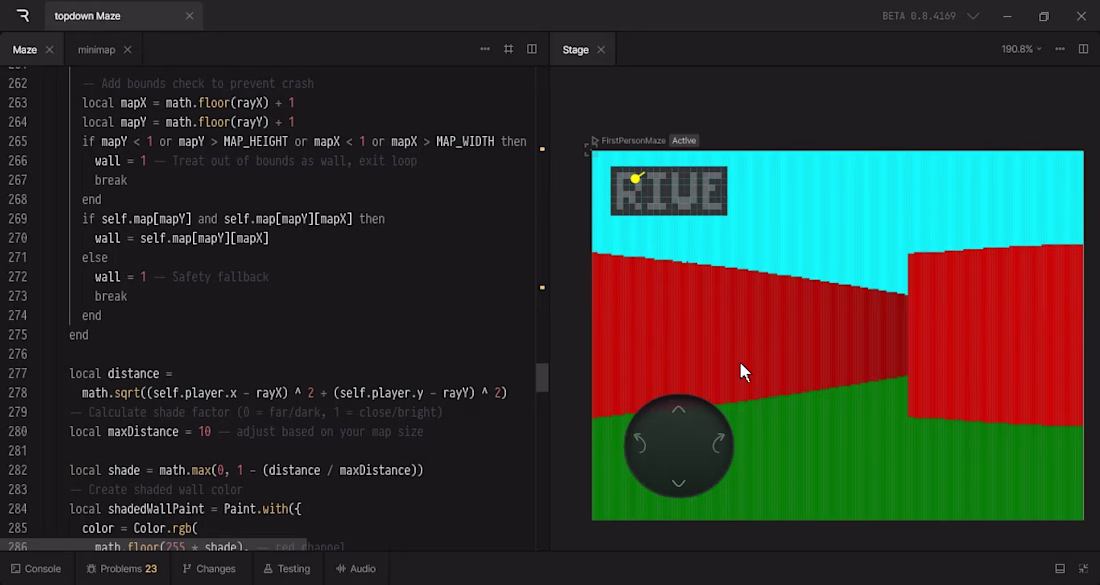Jump to the warning marker near line 265
The height and width of the screenshot is (585, 1100).
click(542, 149)
